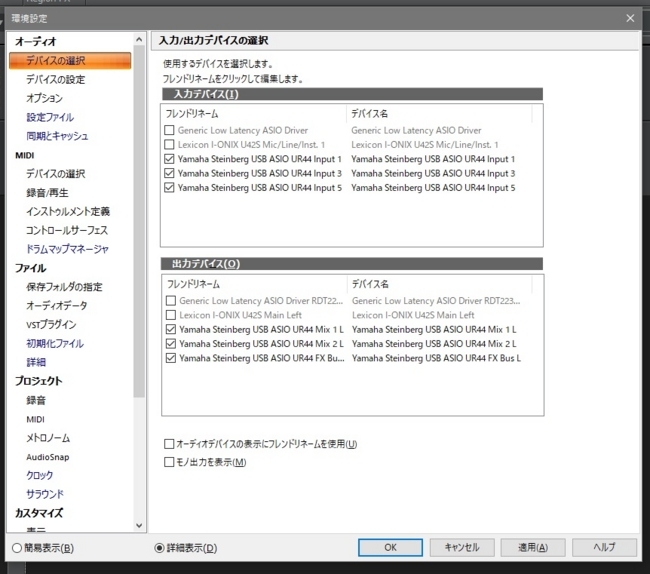Enable オーディオデバイスの表示にフレンドリネームを使用 checkbox
This screenshot has width=650, height=574.
(169, 444)
